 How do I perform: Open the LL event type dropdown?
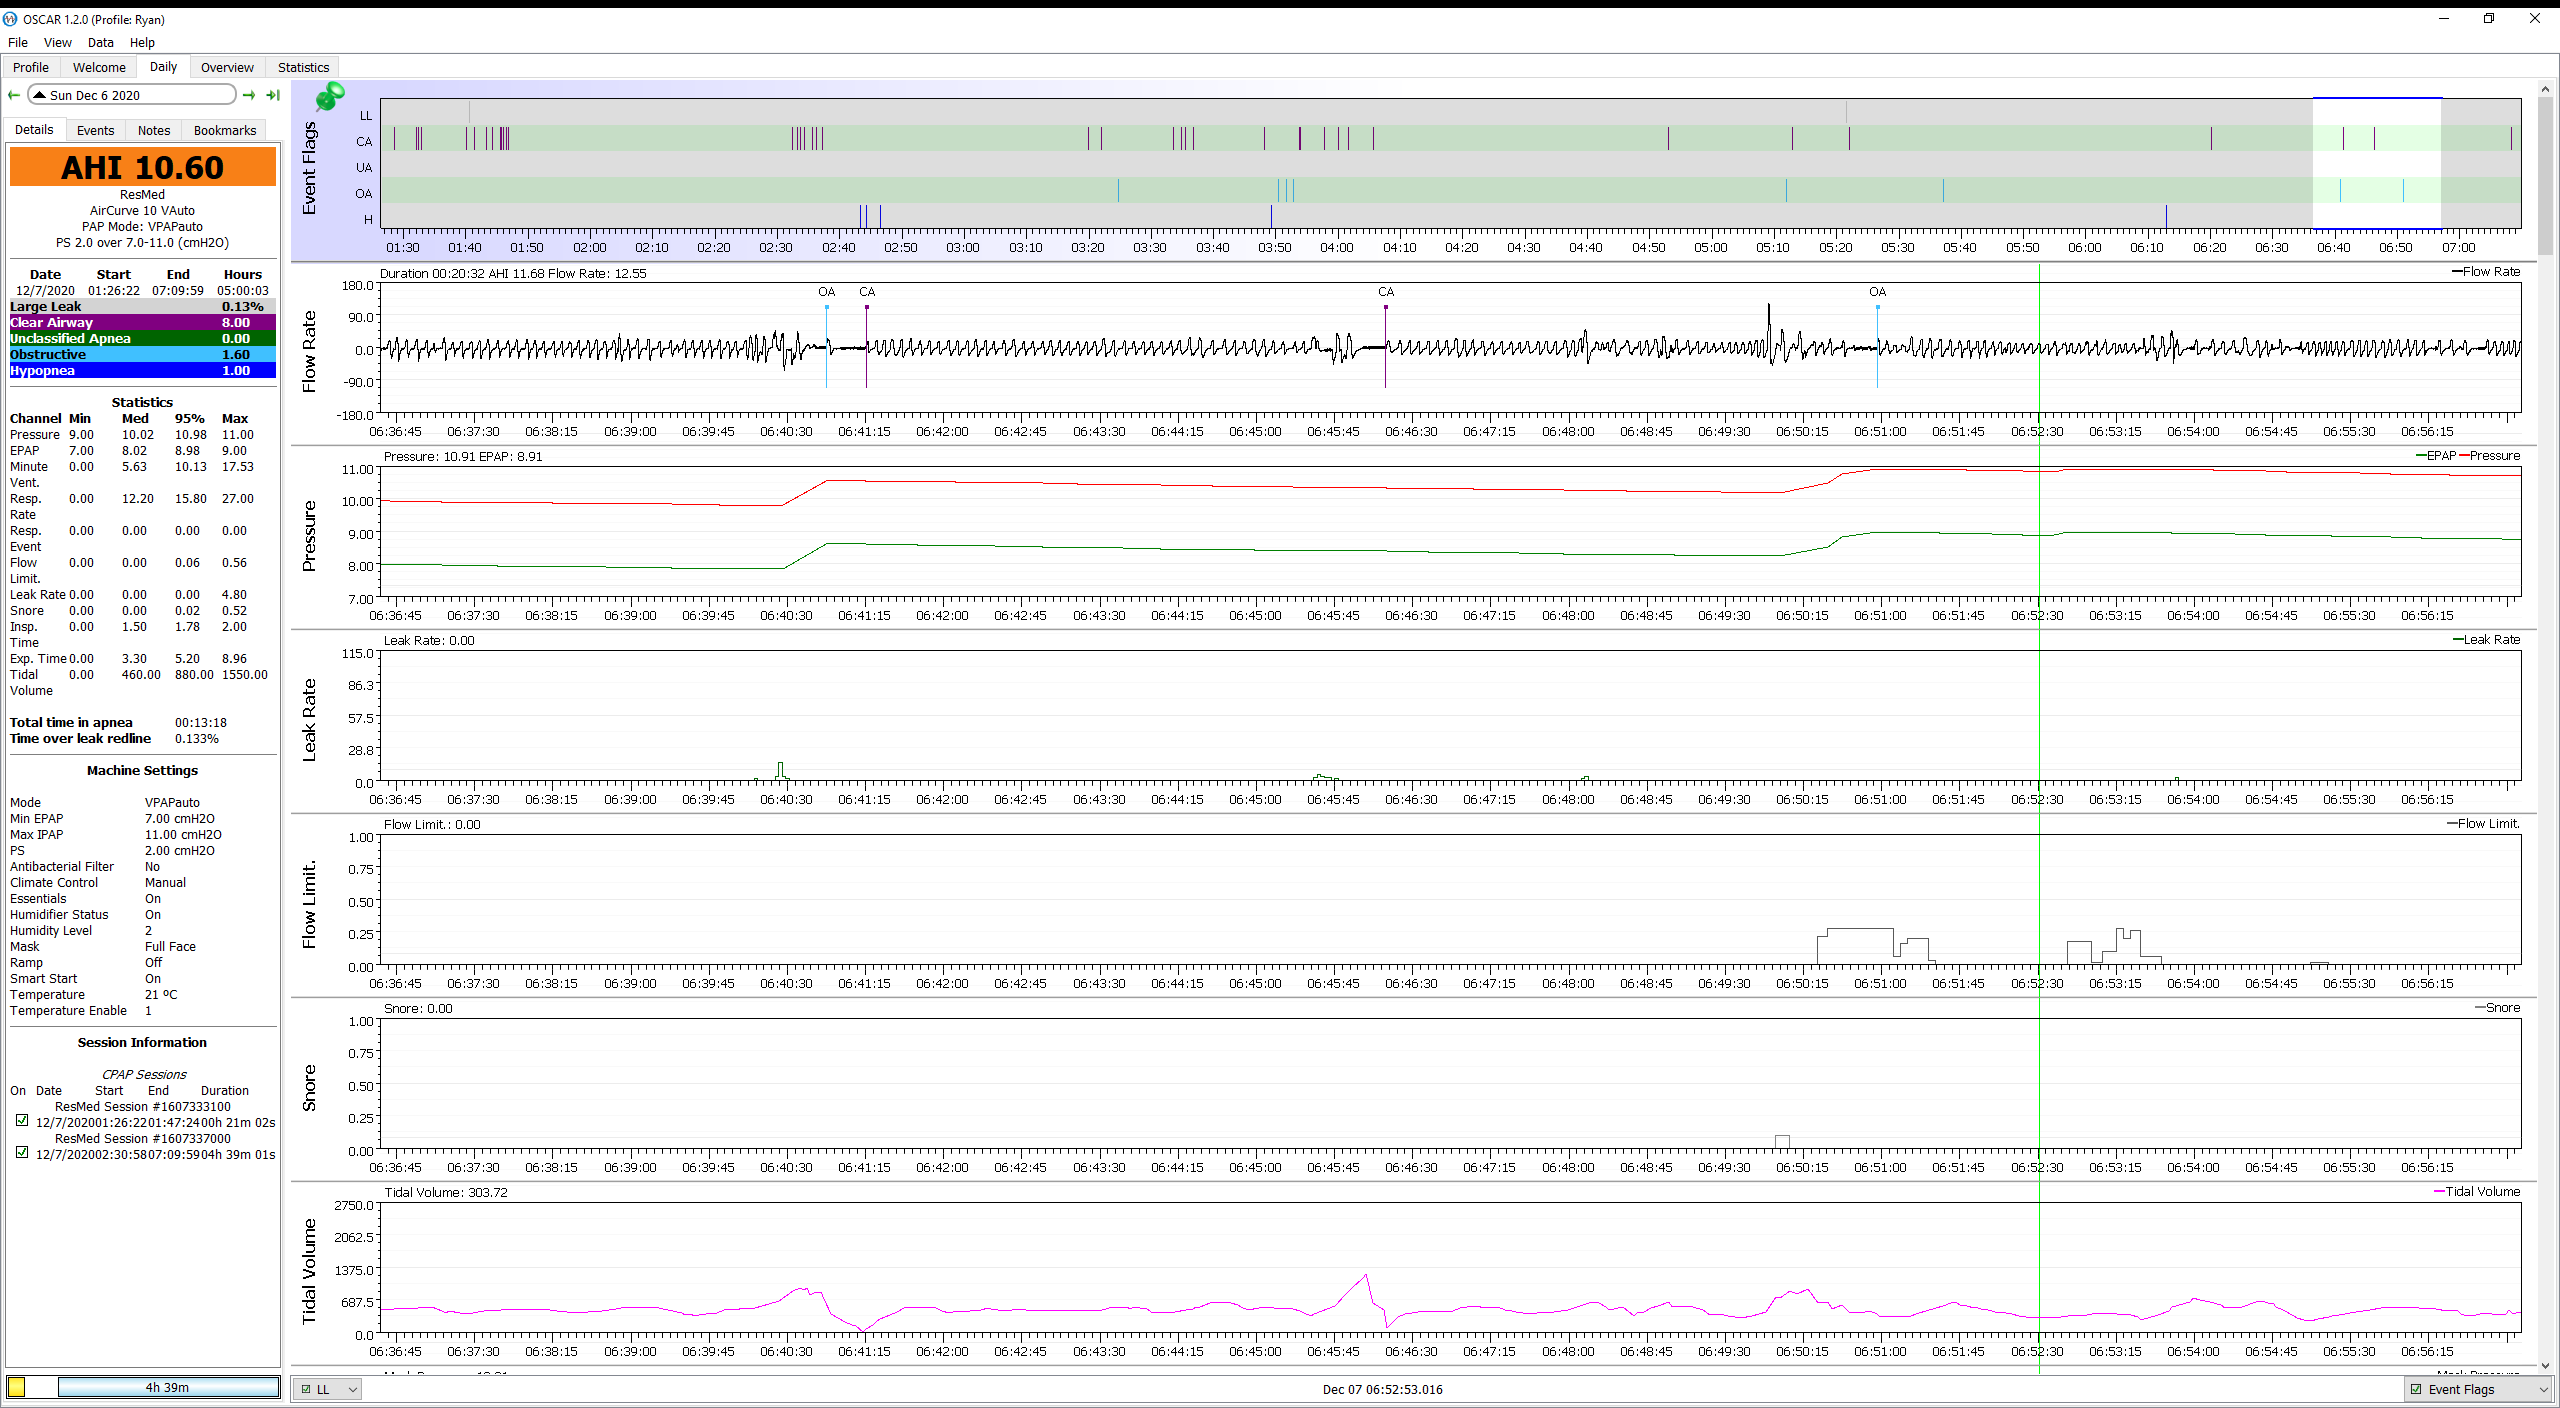pyautogui.click(x=329, y=1389)
